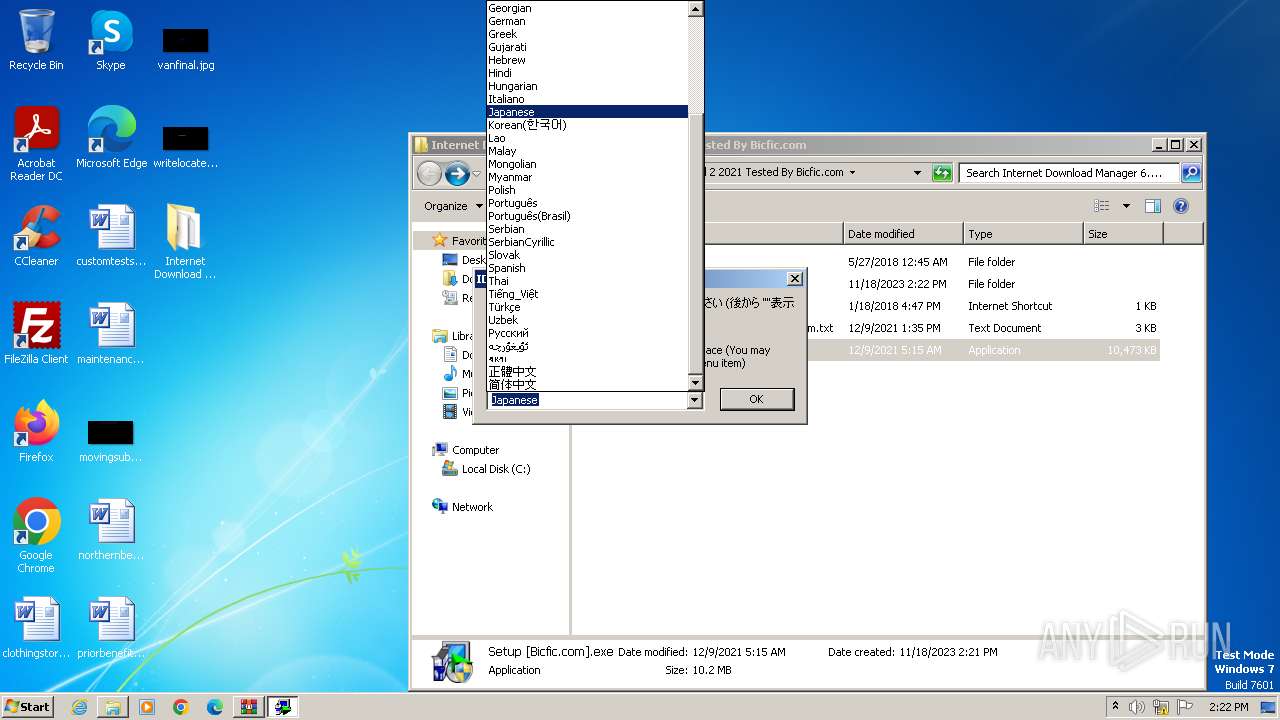The height and width of the screenshot is (720, 1280).
Task: Open Acrobat Reader DC shortcut
Action: click(x=36, y=144)
